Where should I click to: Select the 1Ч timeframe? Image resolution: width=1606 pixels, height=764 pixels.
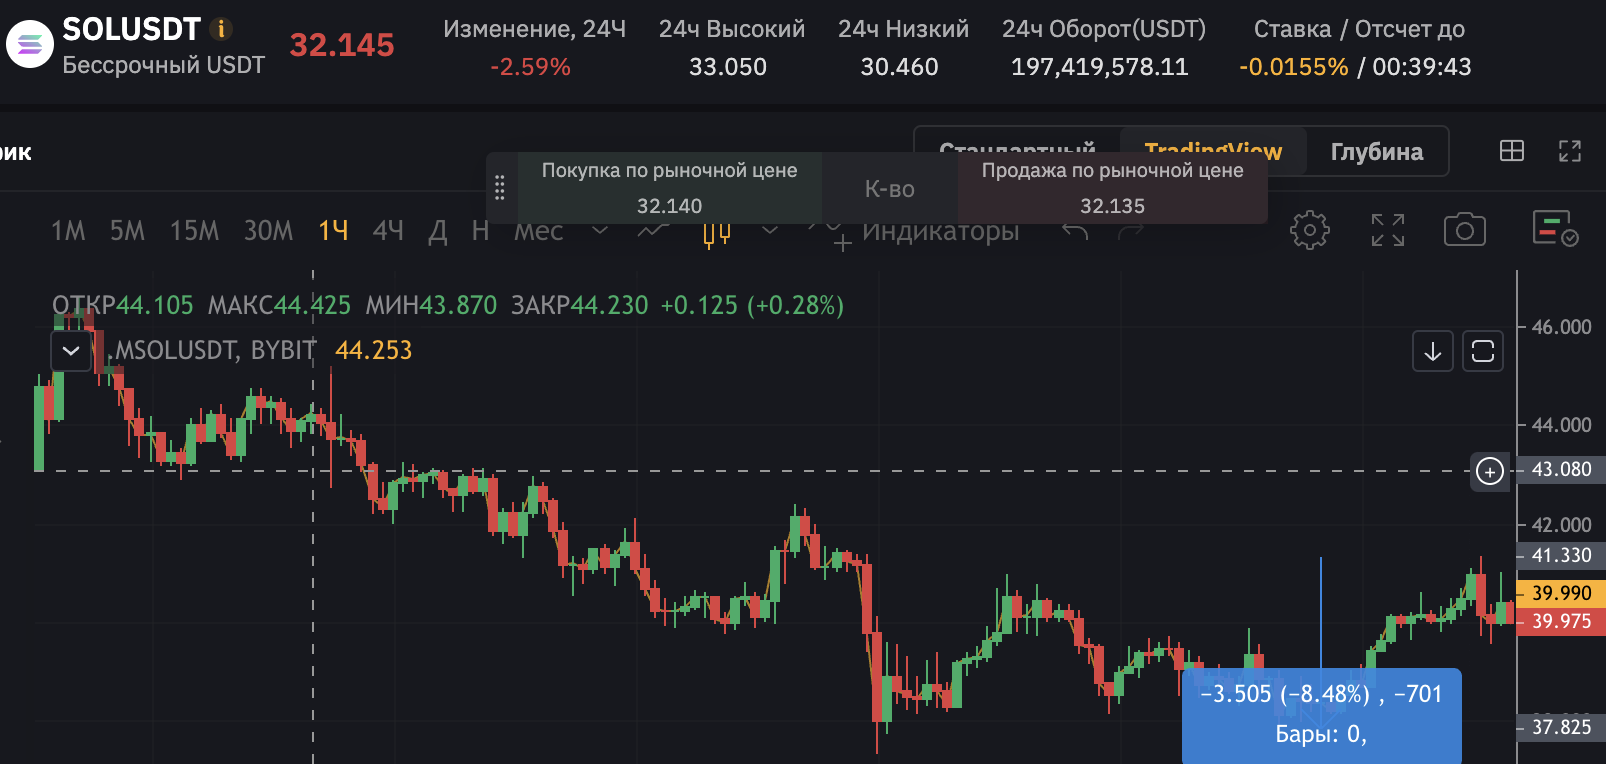tap(333, 231)
